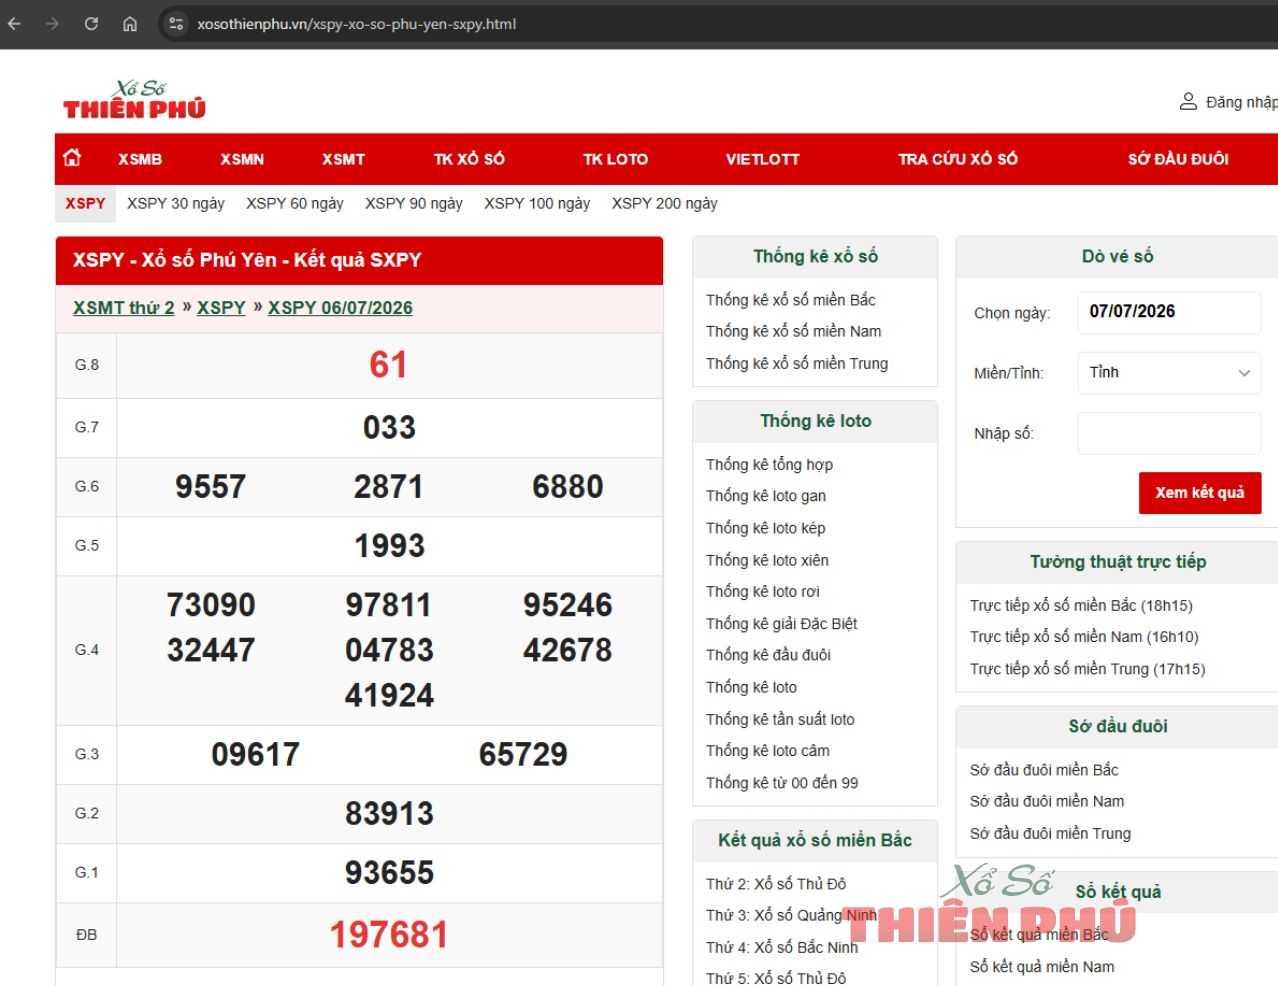The width and height of the screenshot is (1278, 986).
Task: Open Trực tiếp xổ số miền Nam (16h10)
Action: pyautogui.click(x=1084, y=637)
